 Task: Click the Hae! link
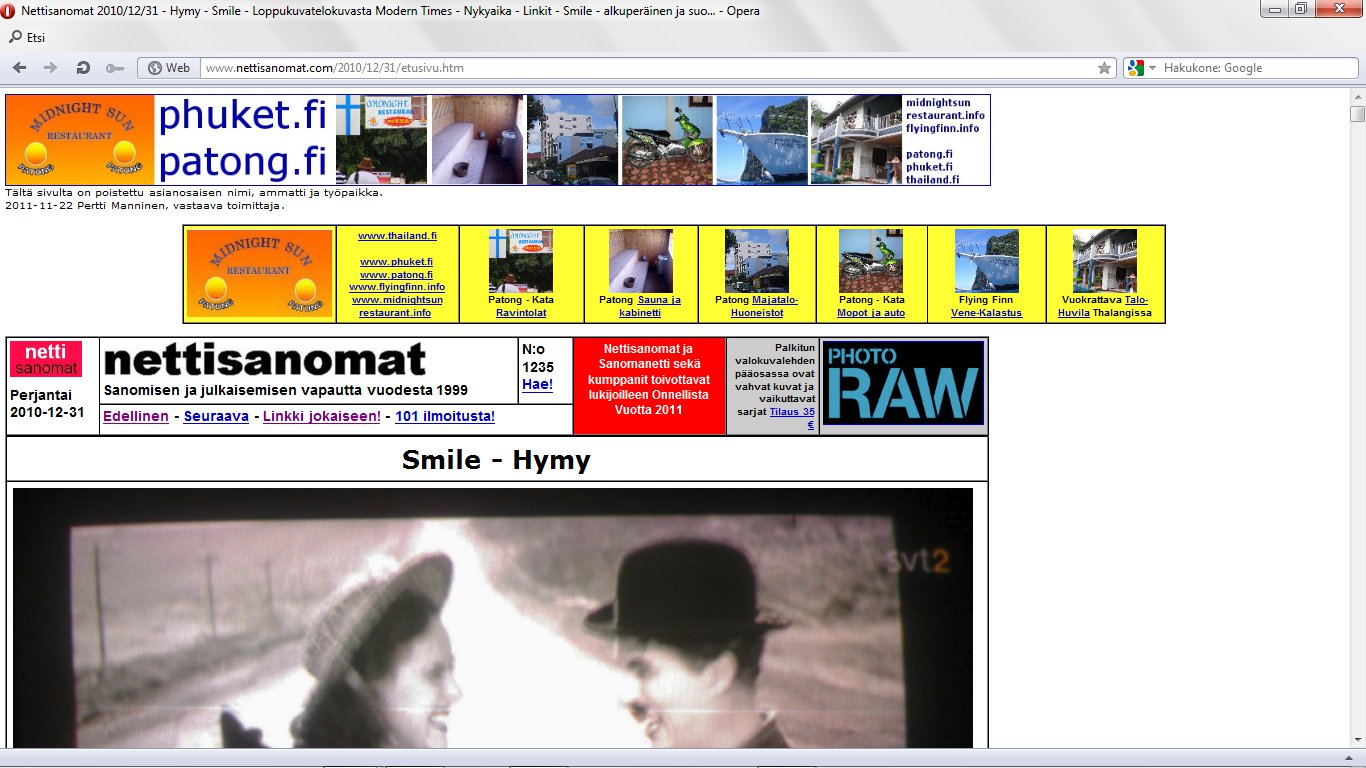(x=537, y=384)
